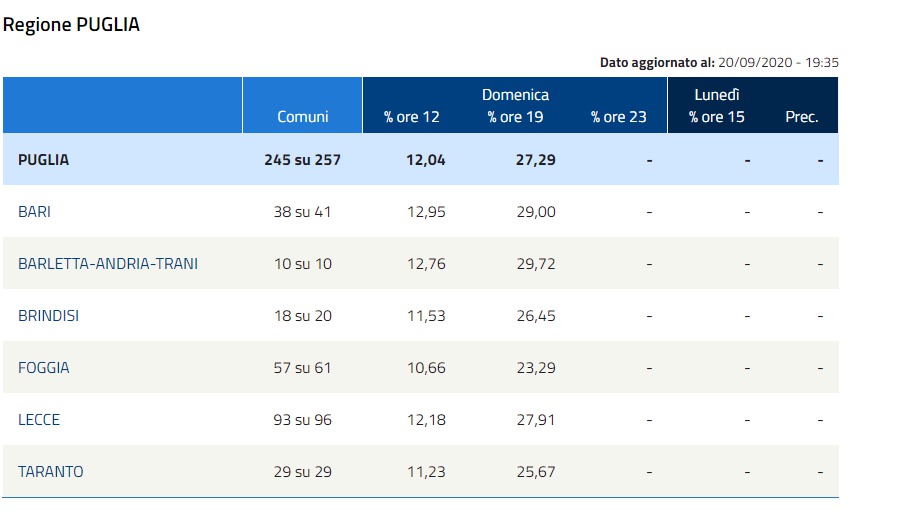Image resolution: width=924 pixels, height=524 pixels.
Task: Click the Domenica header label
Action: click(516, 95)
